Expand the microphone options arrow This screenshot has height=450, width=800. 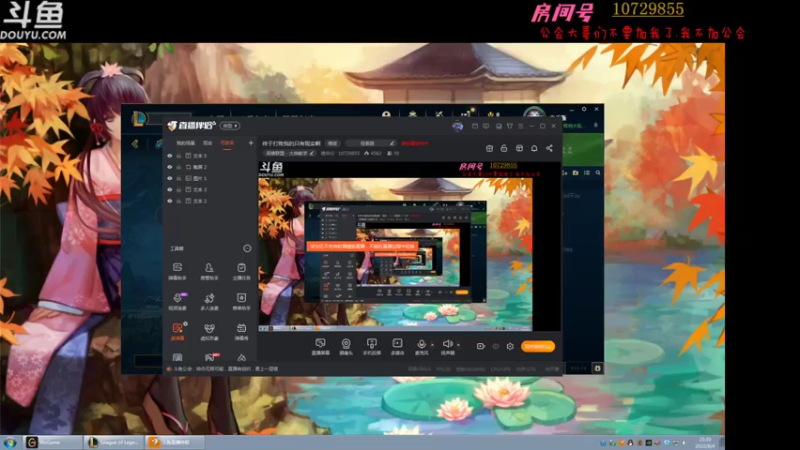pyautogui.click(x=432, y=345)
